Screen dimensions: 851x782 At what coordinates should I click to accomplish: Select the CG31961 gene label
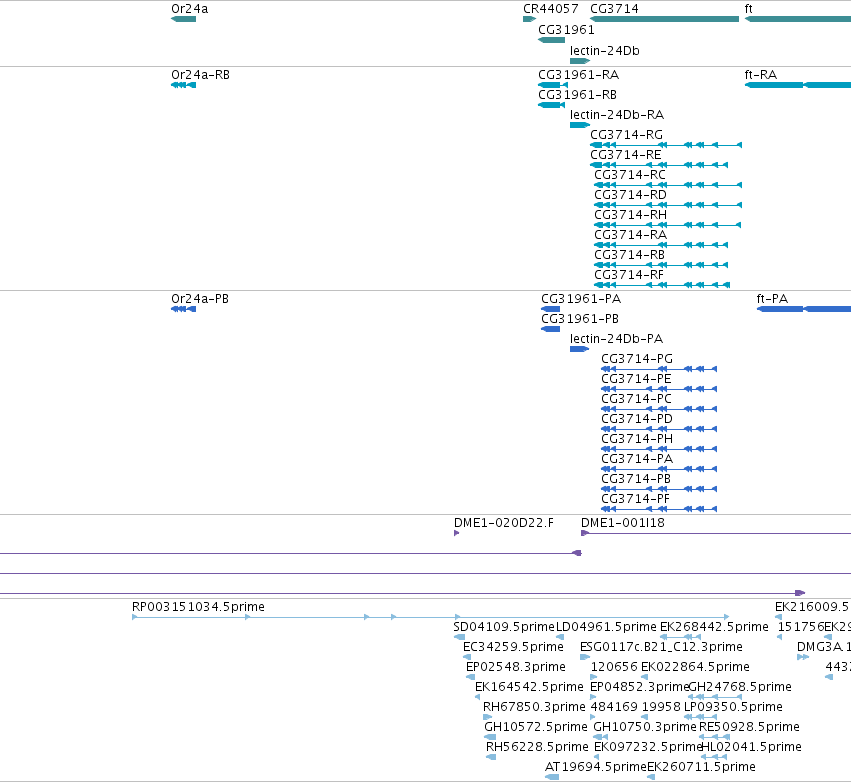(566, 30)
